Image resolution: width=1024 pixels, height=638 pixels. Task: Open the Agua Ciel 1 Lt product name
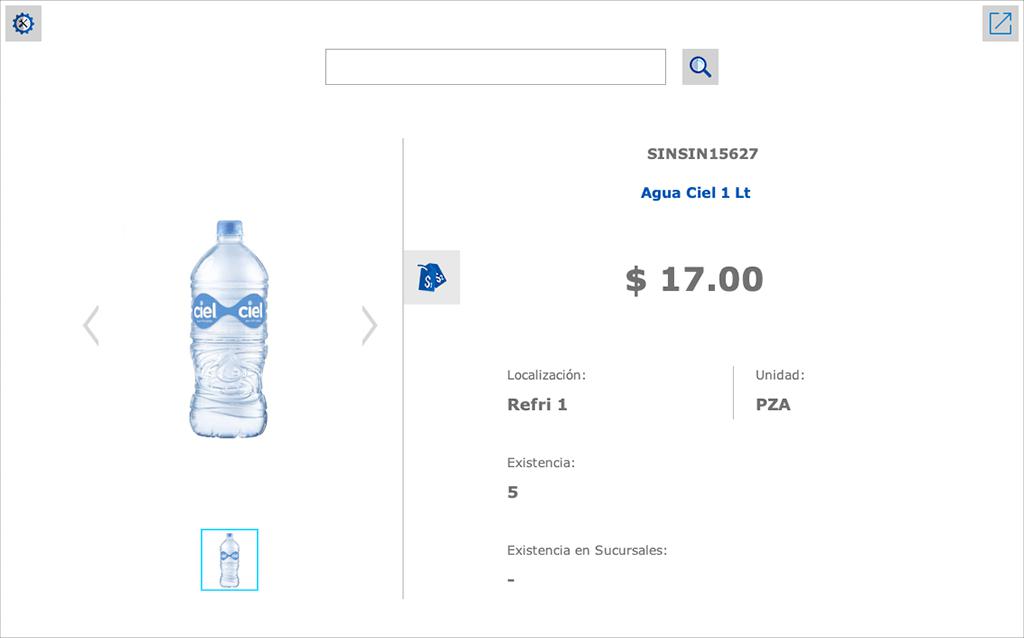695,193
